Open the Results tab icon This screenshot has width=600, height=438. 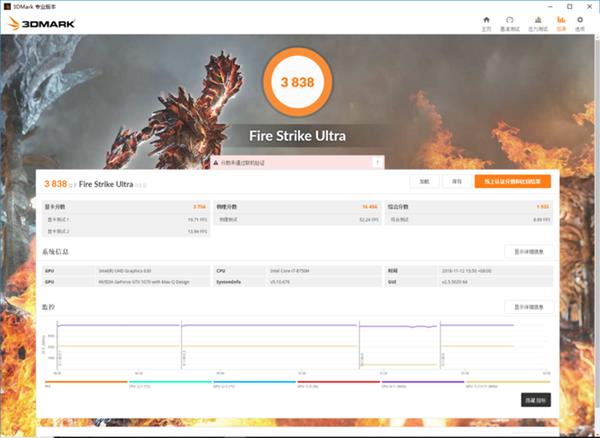click(561, 22)
